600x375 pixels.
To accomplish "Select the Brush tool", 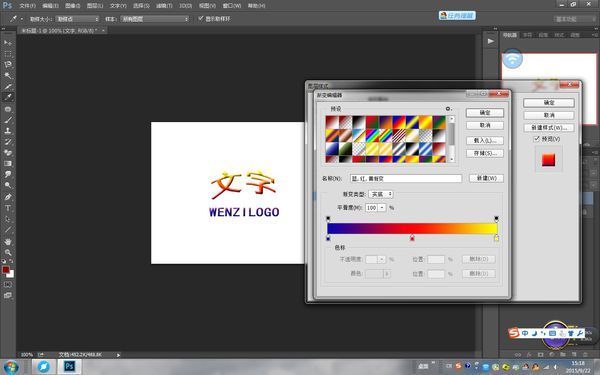I will (8, 120).
